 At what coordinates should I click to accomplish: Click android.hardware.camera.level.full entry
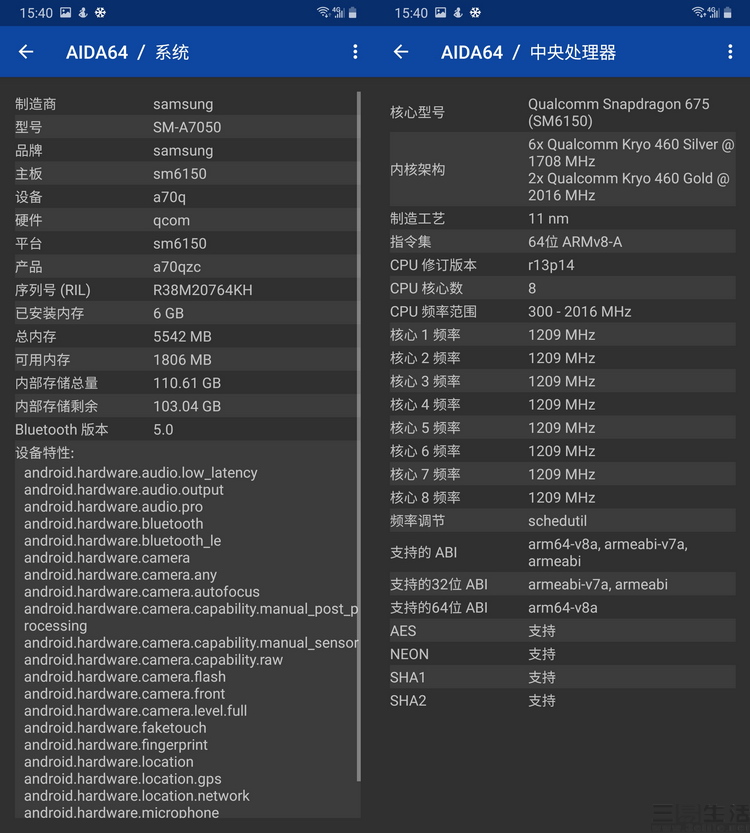coord(135,711)
